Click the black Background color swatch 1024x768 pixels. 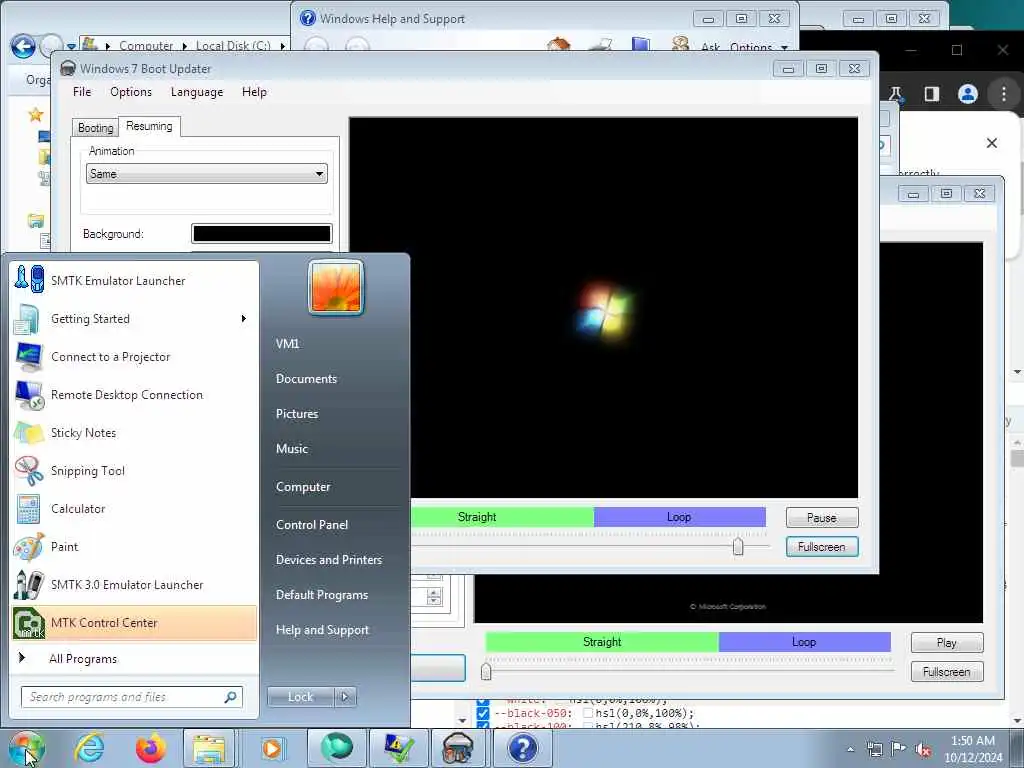261,234
